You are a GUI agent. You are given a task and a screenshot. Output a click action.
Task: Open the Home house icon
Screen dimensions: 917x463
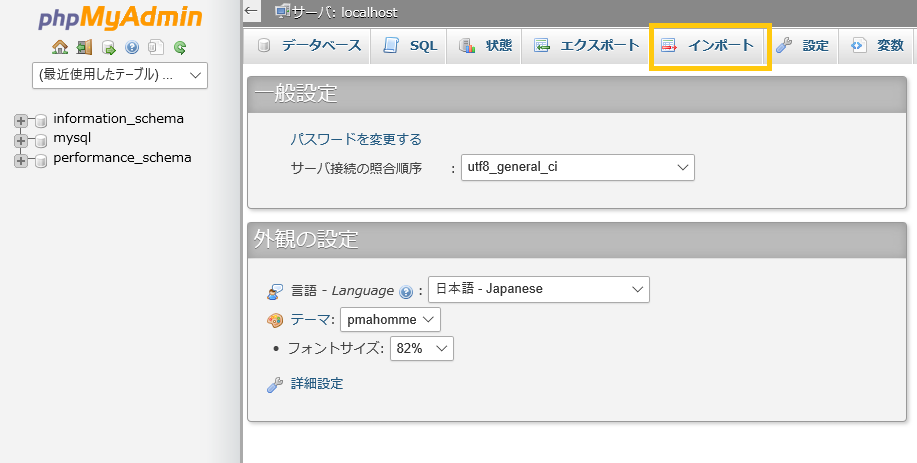click(60, 47)
